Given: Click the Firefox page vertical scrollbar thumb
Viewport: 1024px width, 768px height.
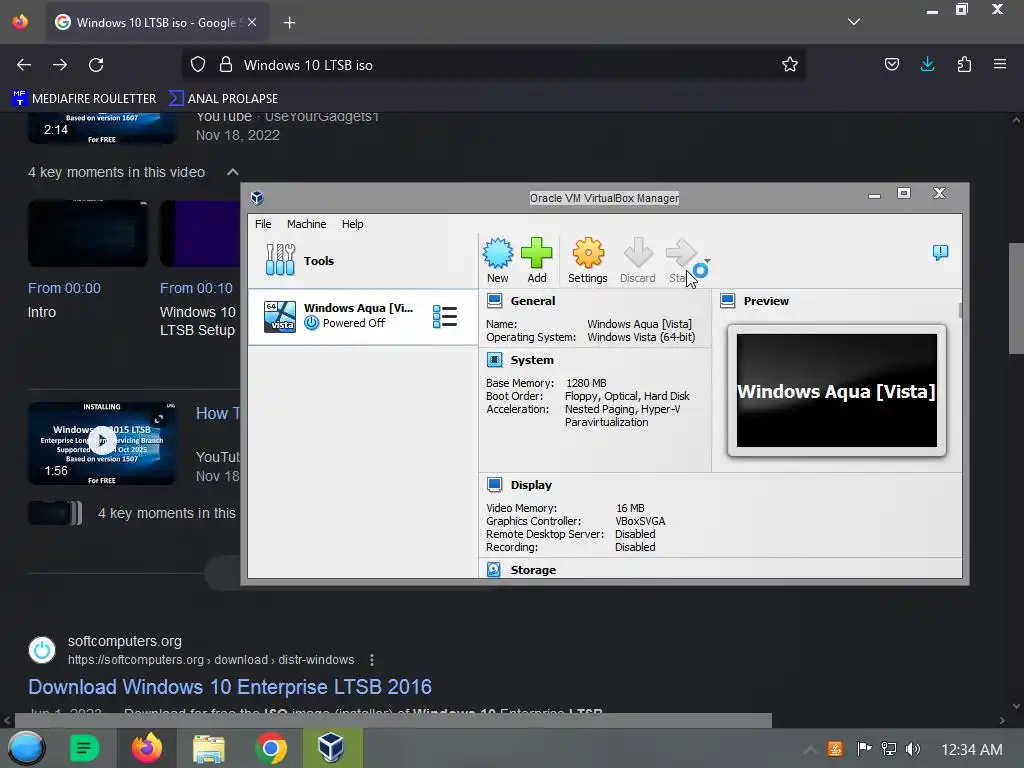Looking at the screenshot, I should (1016, 298).
